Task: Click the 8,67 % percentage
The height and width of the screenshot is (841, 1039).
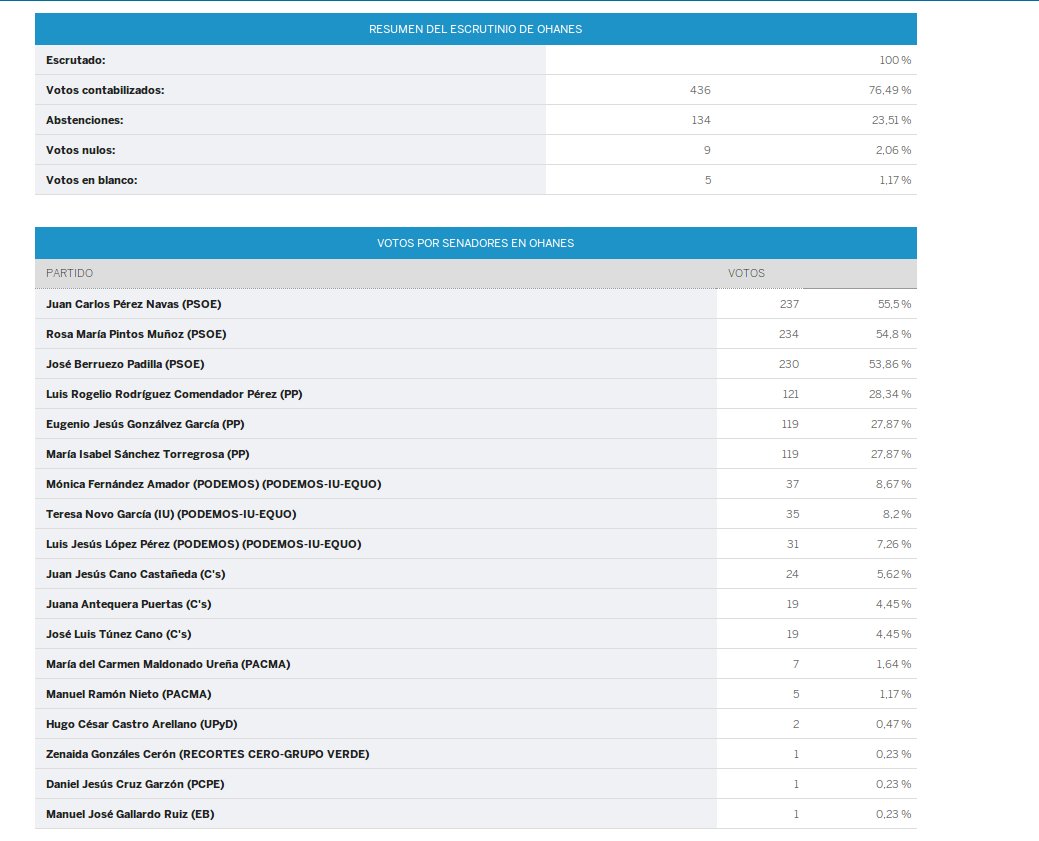Action: coord(893,484)
